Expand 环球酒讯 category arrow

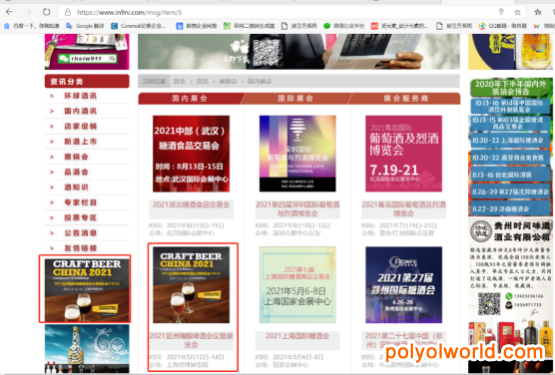click(52, 96)
